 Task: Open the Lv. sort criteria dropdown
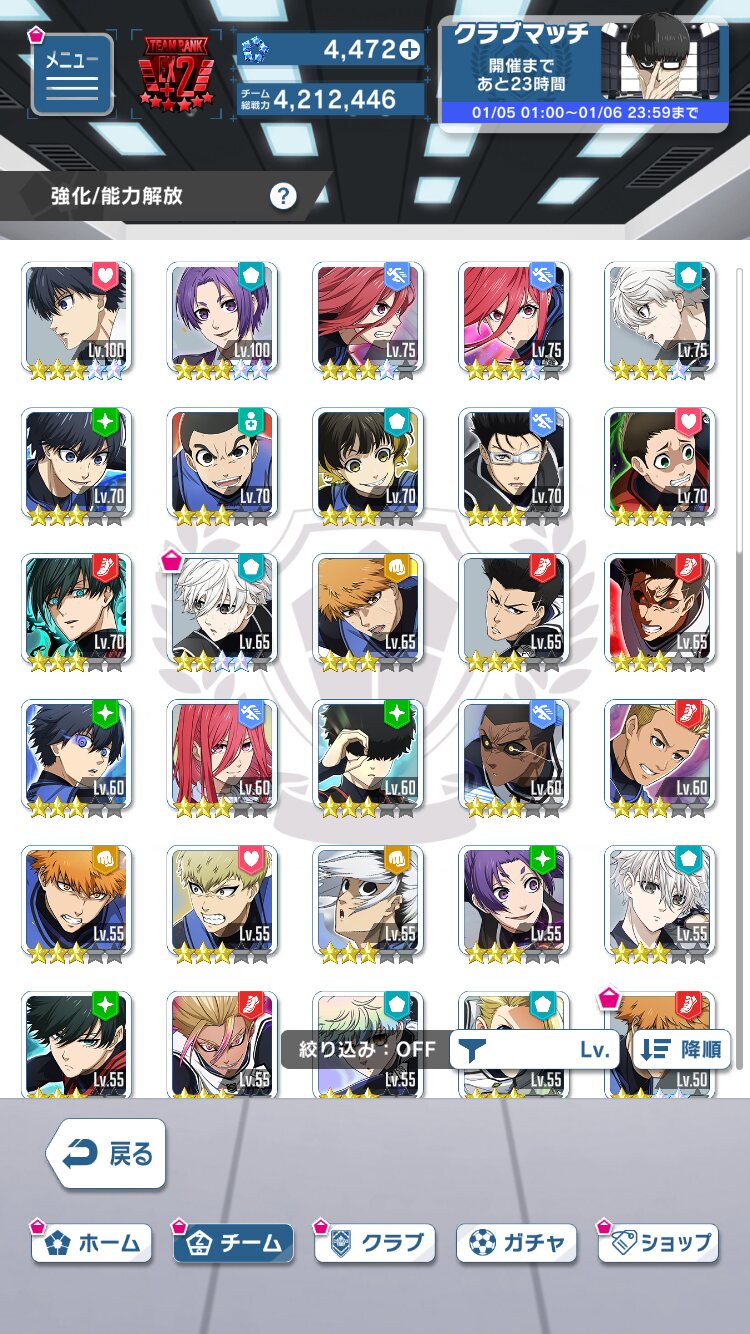pos(534,1050)
